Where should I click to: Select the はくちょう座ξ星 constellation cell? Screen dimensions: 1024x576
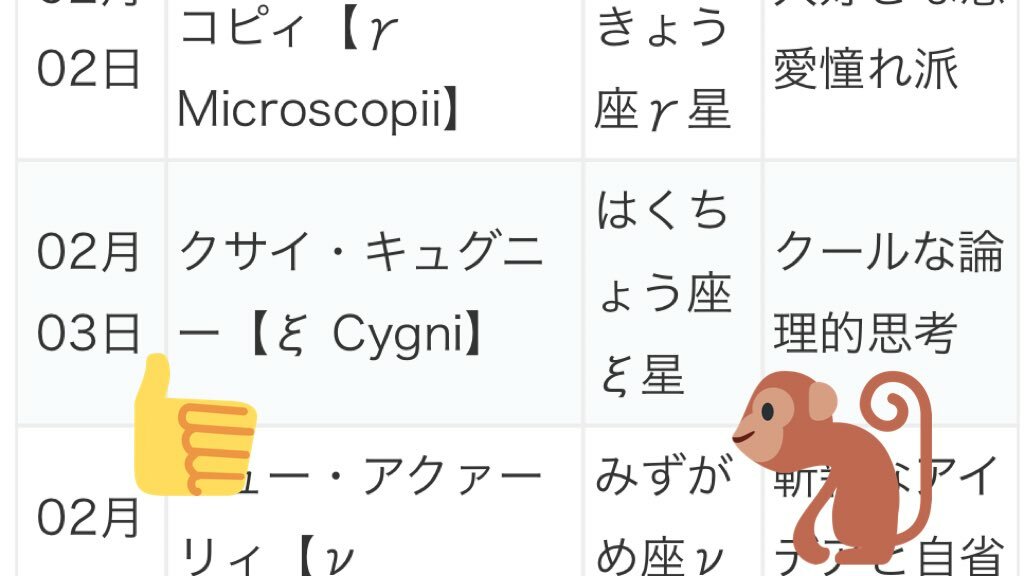(672, 293)
